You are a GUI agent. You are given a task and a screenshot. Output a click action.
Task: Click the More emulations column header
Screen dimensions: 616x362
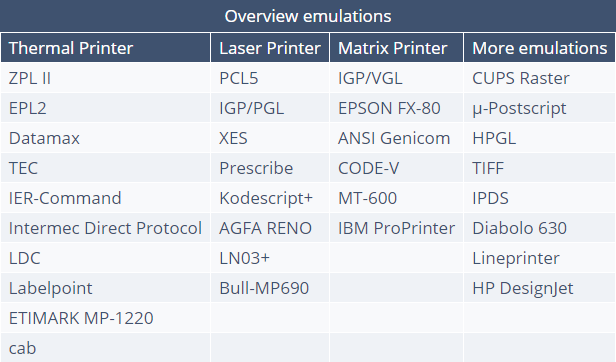click(539, 48)
